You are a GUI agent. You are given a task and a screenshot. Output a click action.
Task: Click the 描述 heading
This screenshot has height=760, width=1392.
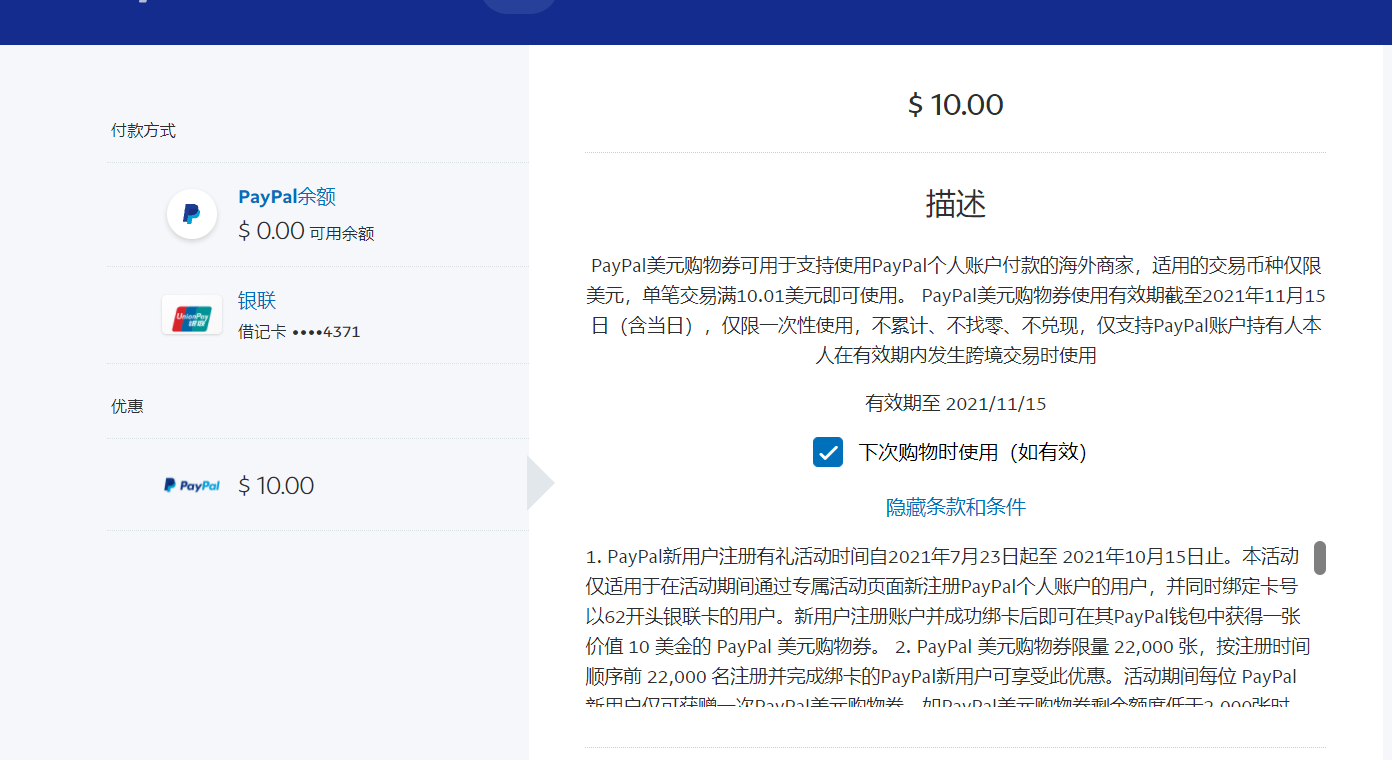point(956,204)
